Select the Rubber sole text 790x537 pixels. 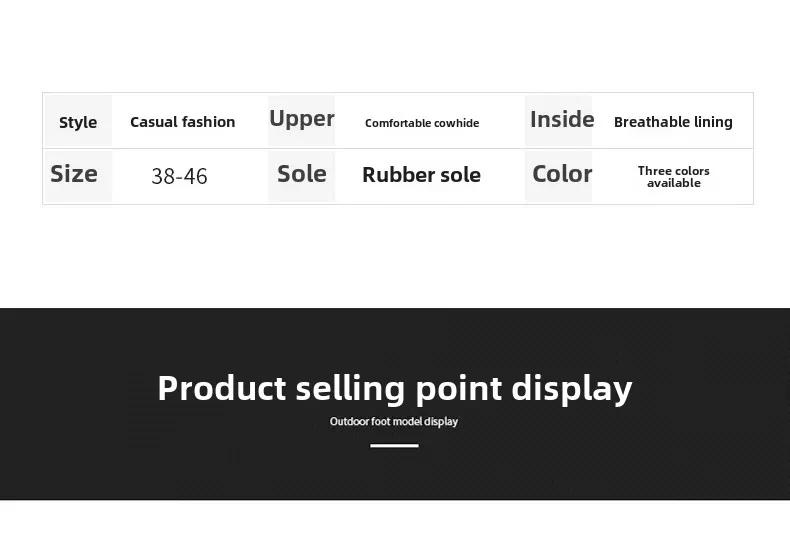pos(421,175)
